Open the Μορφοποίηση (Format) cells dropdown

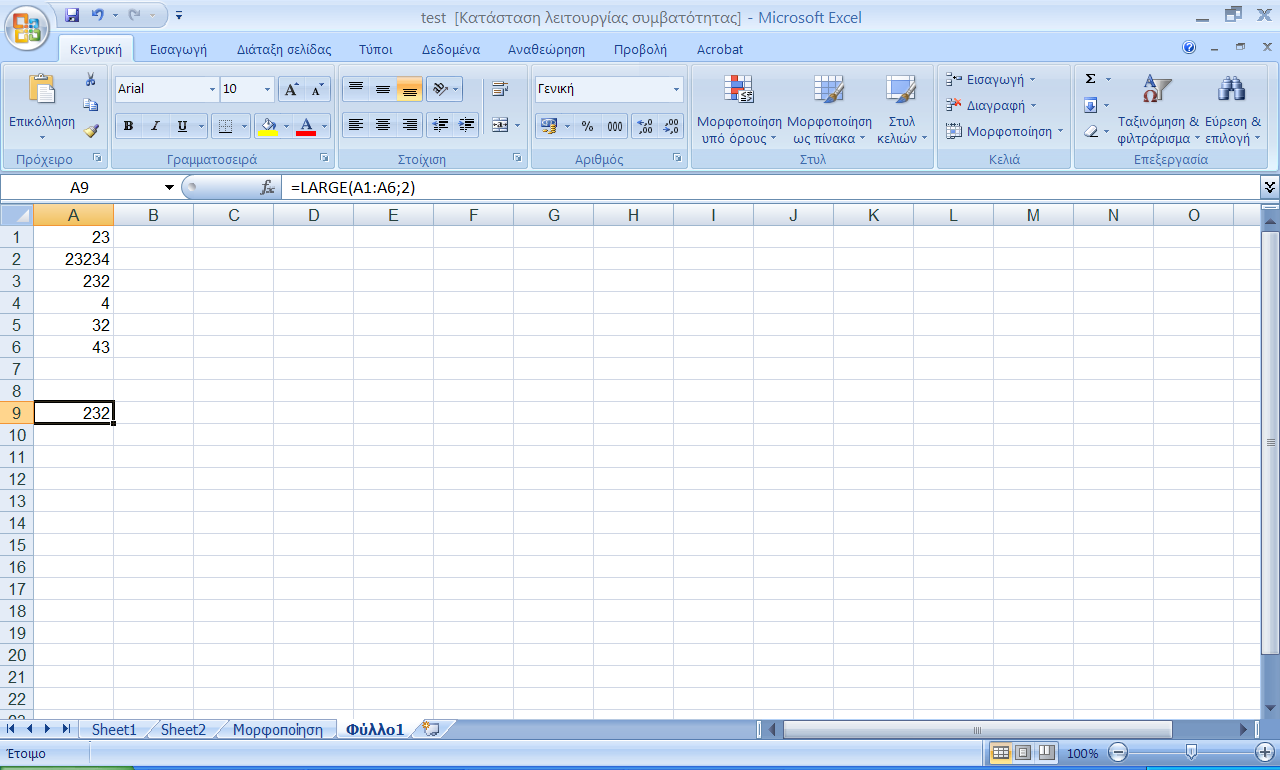(x=1005, y=131)
